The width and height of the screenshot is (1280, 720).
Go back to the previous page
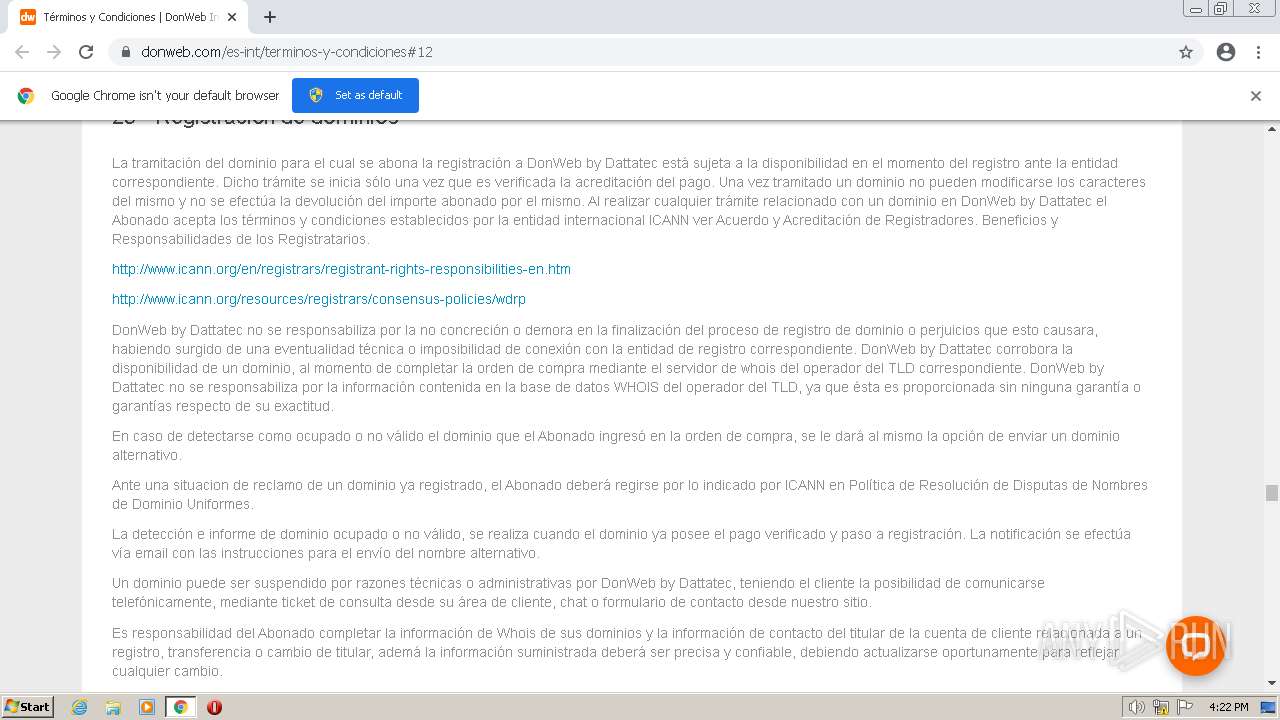point(22,52)
